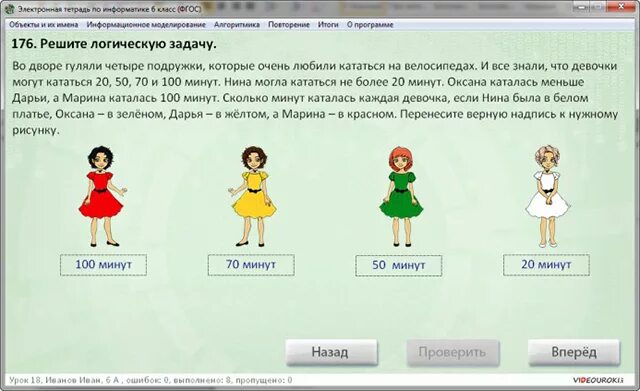Click the girl in the red dress

point(102,196)
